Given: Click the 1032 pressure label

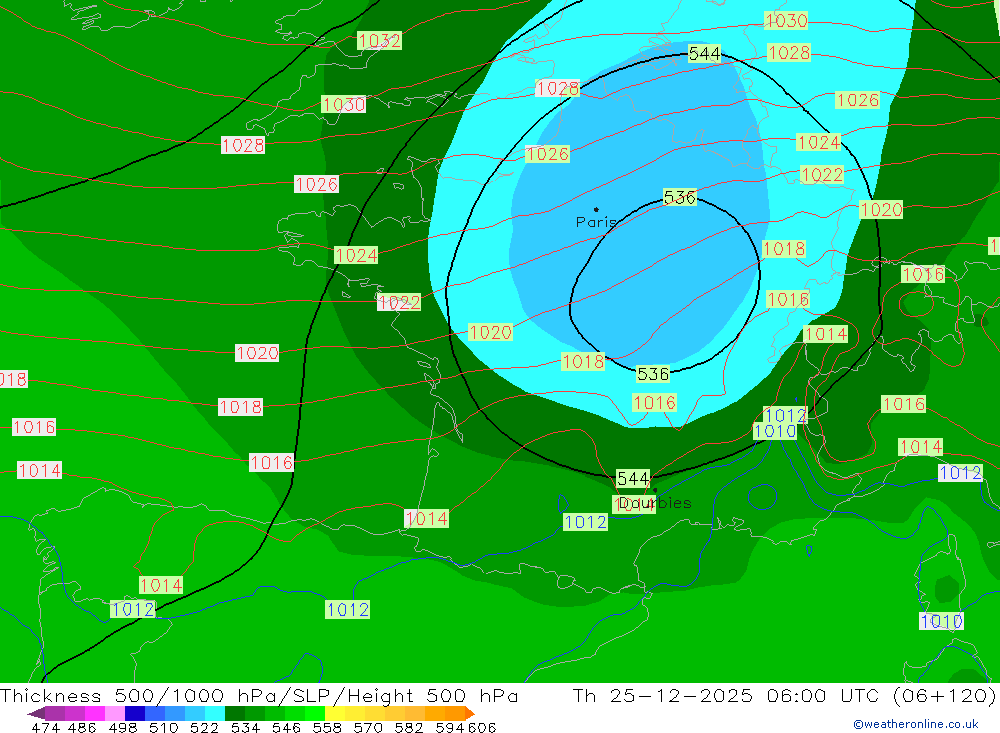Looking at the screenshot, I should (x=379, y=41).
